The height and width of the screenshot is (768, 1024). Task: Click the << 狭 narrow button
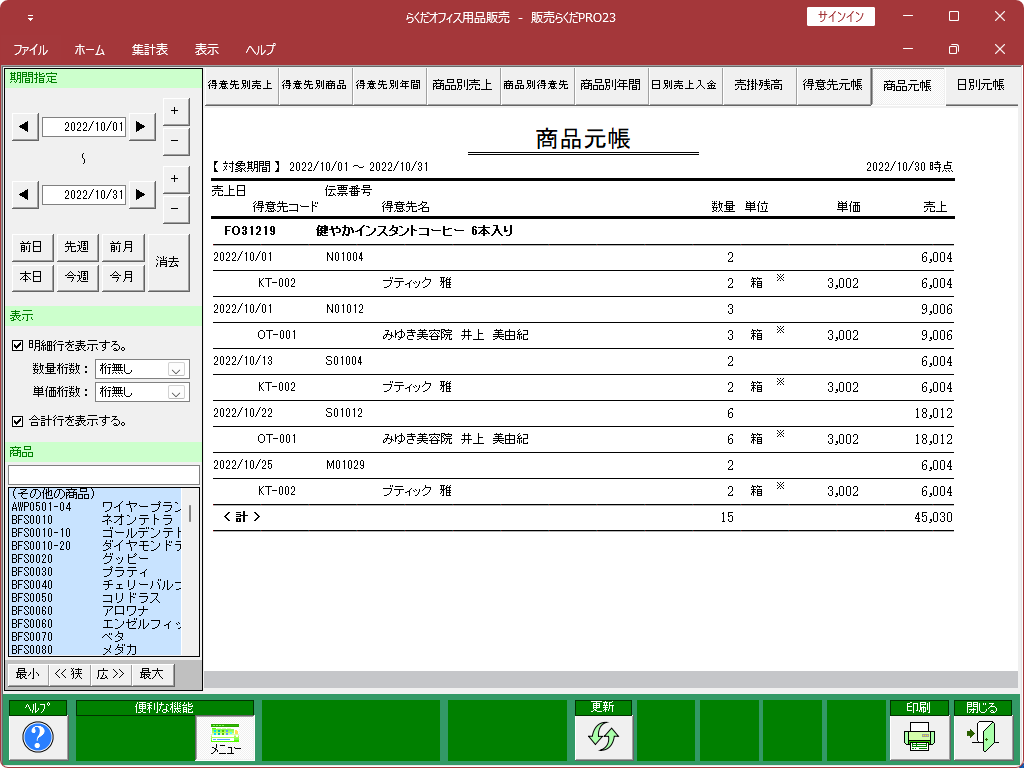pyautogui.click(x=69, y=674)
